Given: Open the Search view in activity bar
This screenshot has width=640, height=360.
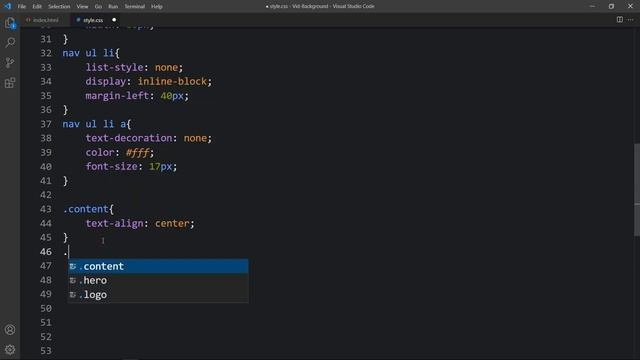Looking at the screenshot, I should tap(10, 42).
